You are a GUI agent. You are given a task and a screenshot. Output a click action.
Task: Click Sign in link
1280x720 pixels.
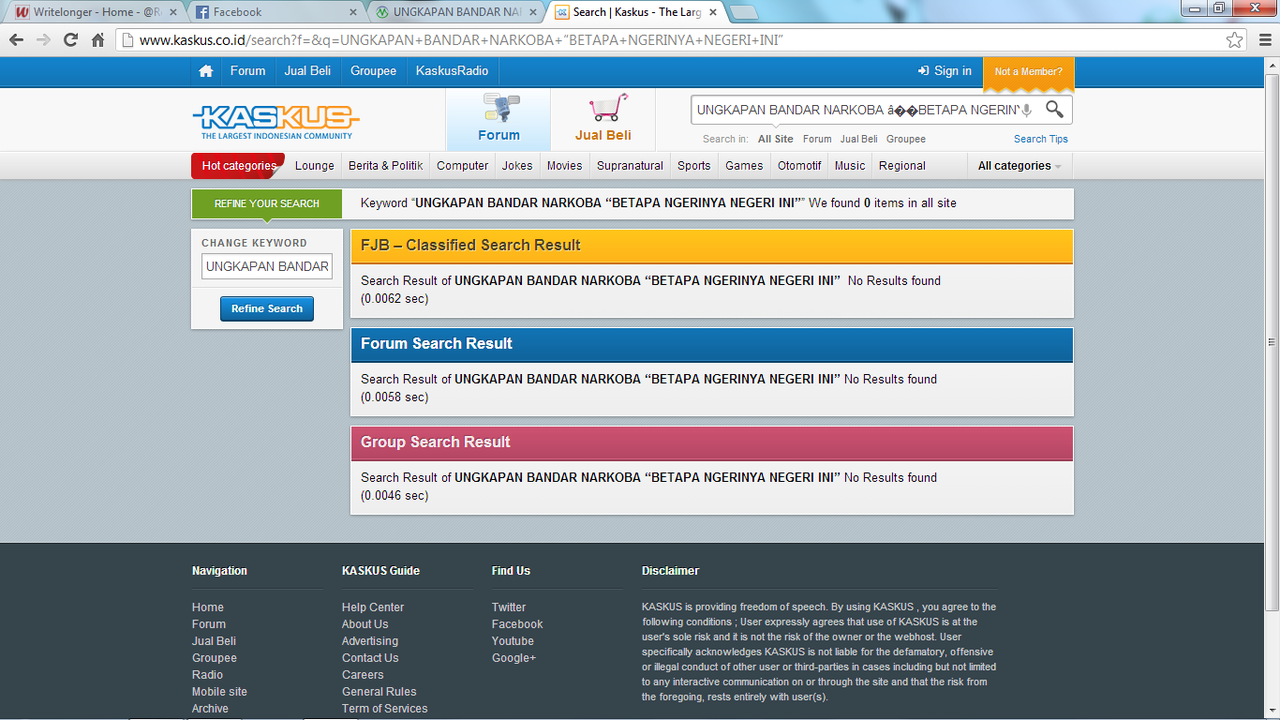[945, 71]
